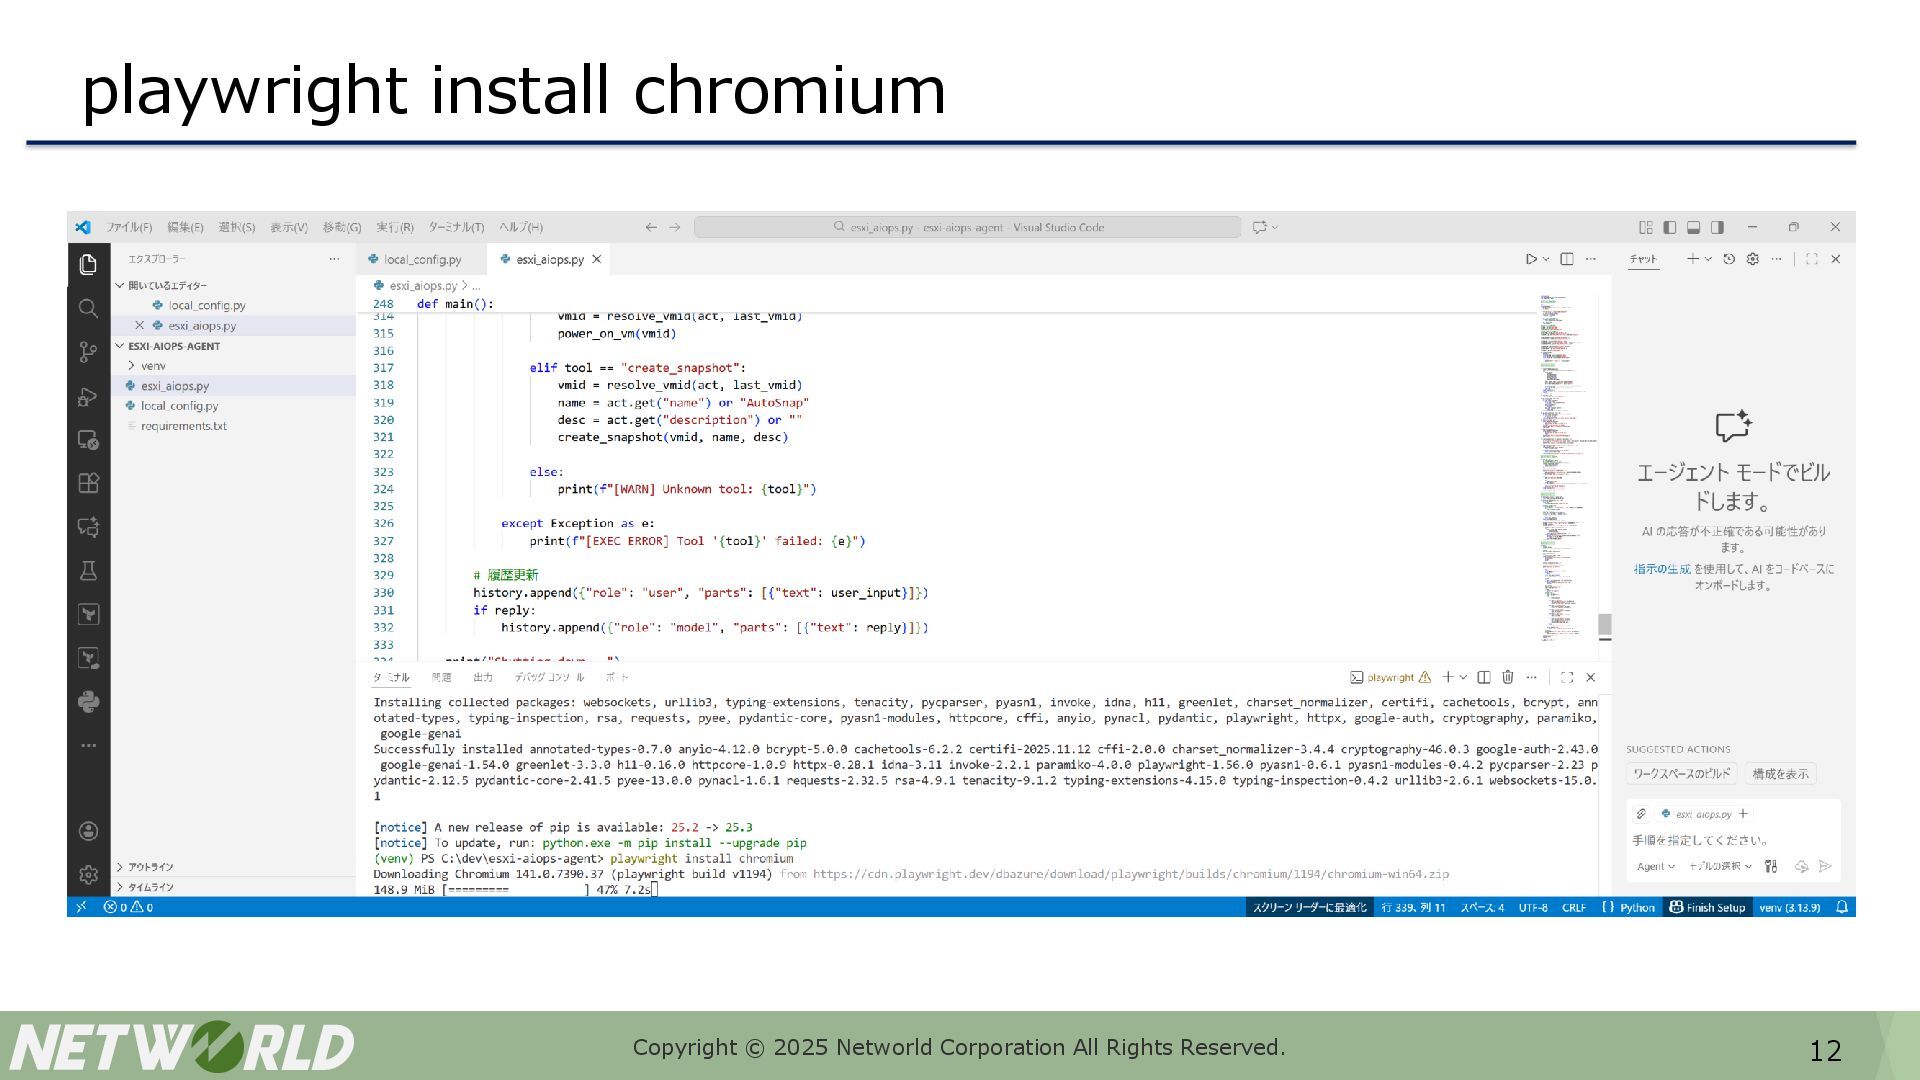The height and width of the screenshot is (1080, 1920).
Task: Open the Agent mode dropdown
Action: (x=1655, y=867)
